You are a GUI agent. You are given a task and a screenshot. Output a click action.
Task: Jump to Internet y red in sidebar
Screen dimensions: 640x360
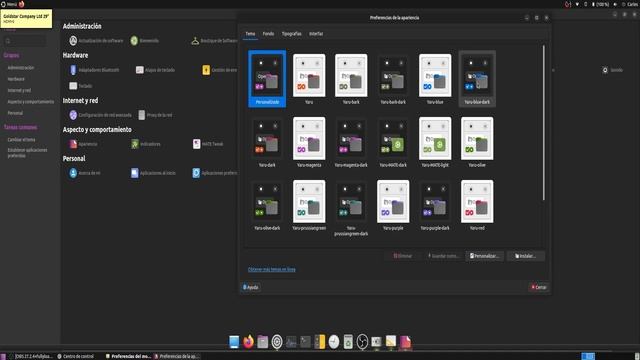[19, 90]
